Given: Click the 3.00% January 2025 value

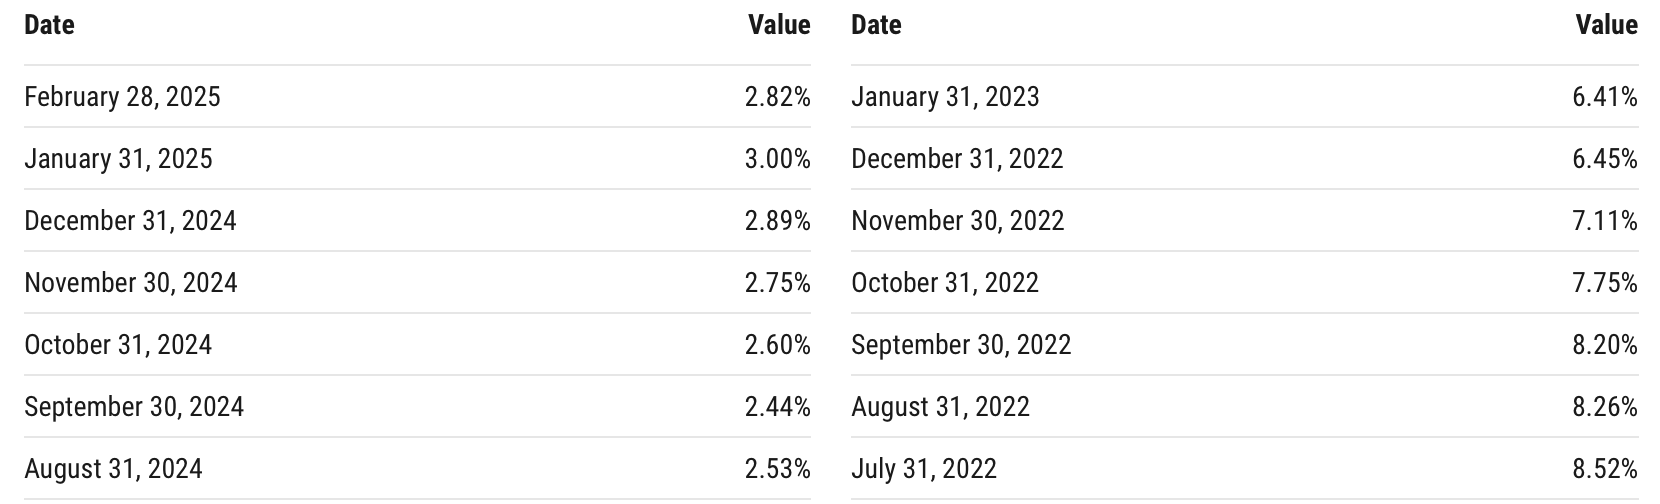Looking at the screenshot, I should point(778,159).
